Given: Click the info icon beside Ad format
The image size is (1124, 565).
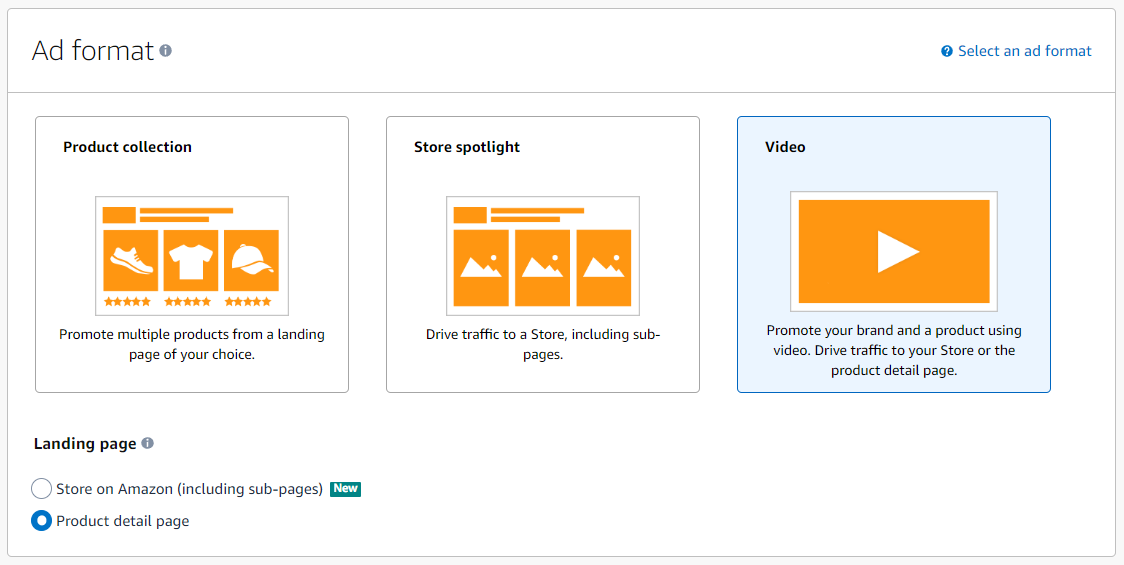Looking at the screenshot, I should tap(166, 51).
